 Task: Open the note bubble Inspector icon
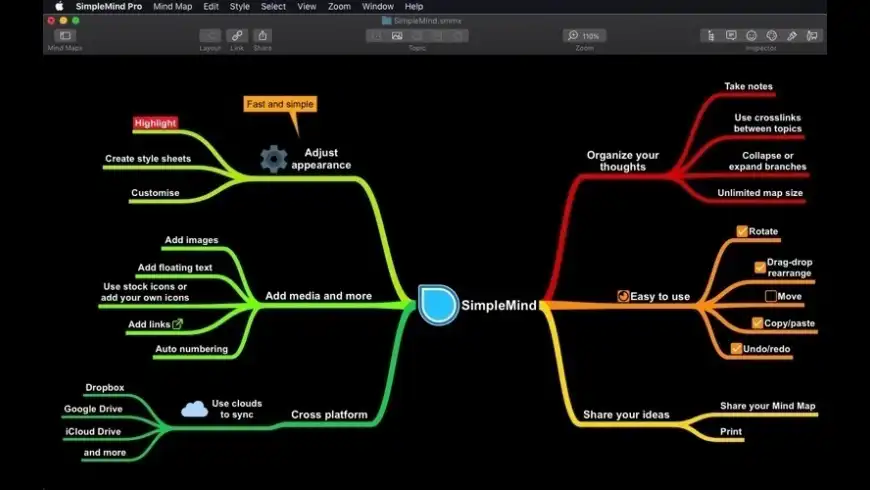tap(731, 36)
